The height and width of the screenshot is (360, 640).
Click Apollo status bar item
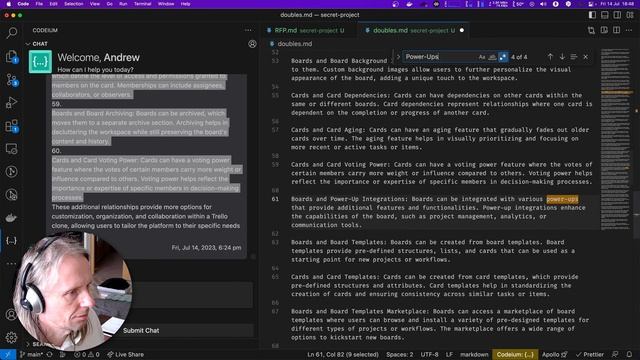pos(555,354)
